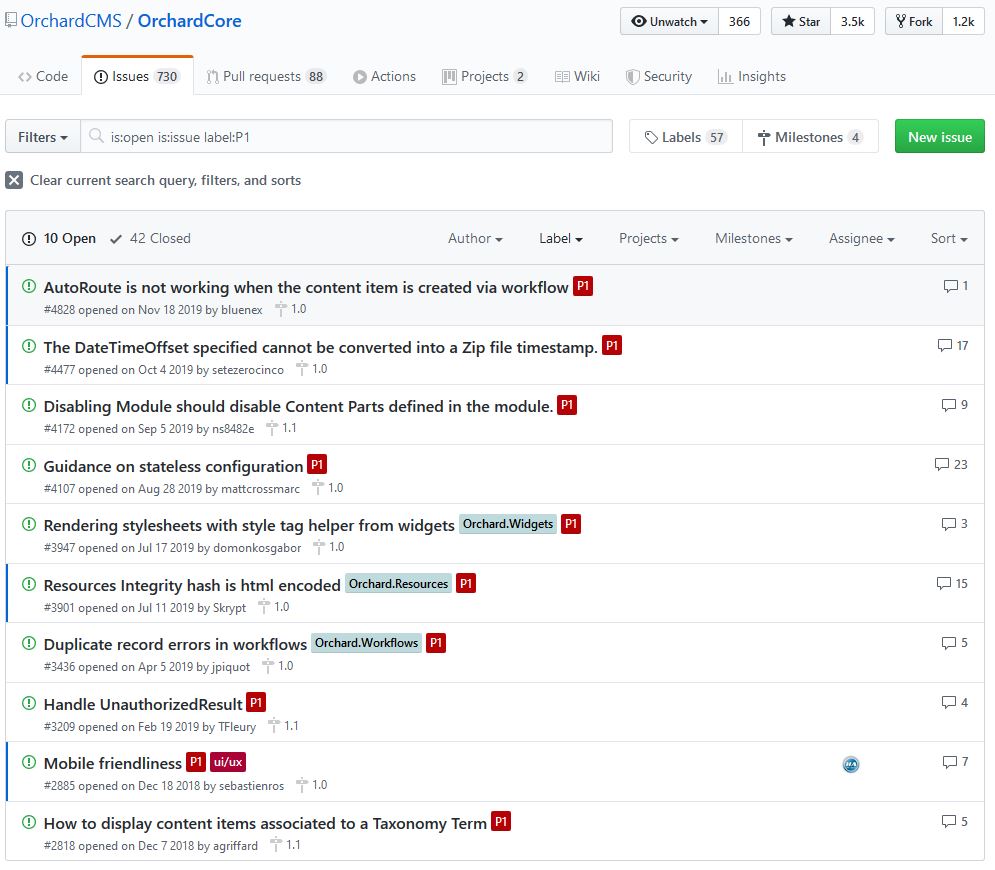Click the repository book icon beside OrchardCMS

click(11, 20)
